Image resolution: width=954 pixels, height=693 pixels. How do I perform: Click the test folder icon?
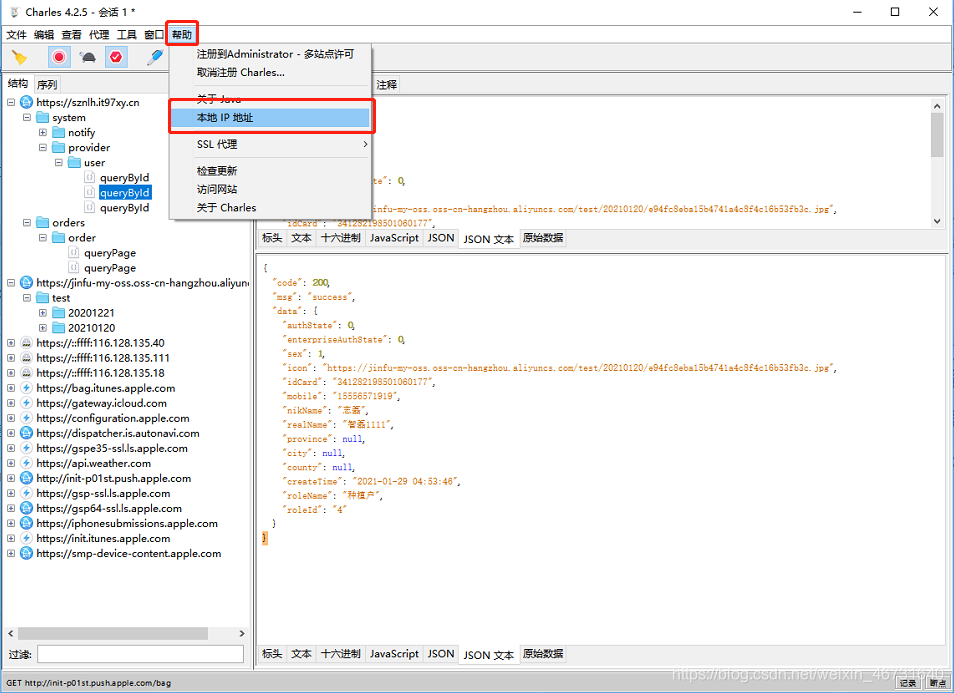click(43, 298)
